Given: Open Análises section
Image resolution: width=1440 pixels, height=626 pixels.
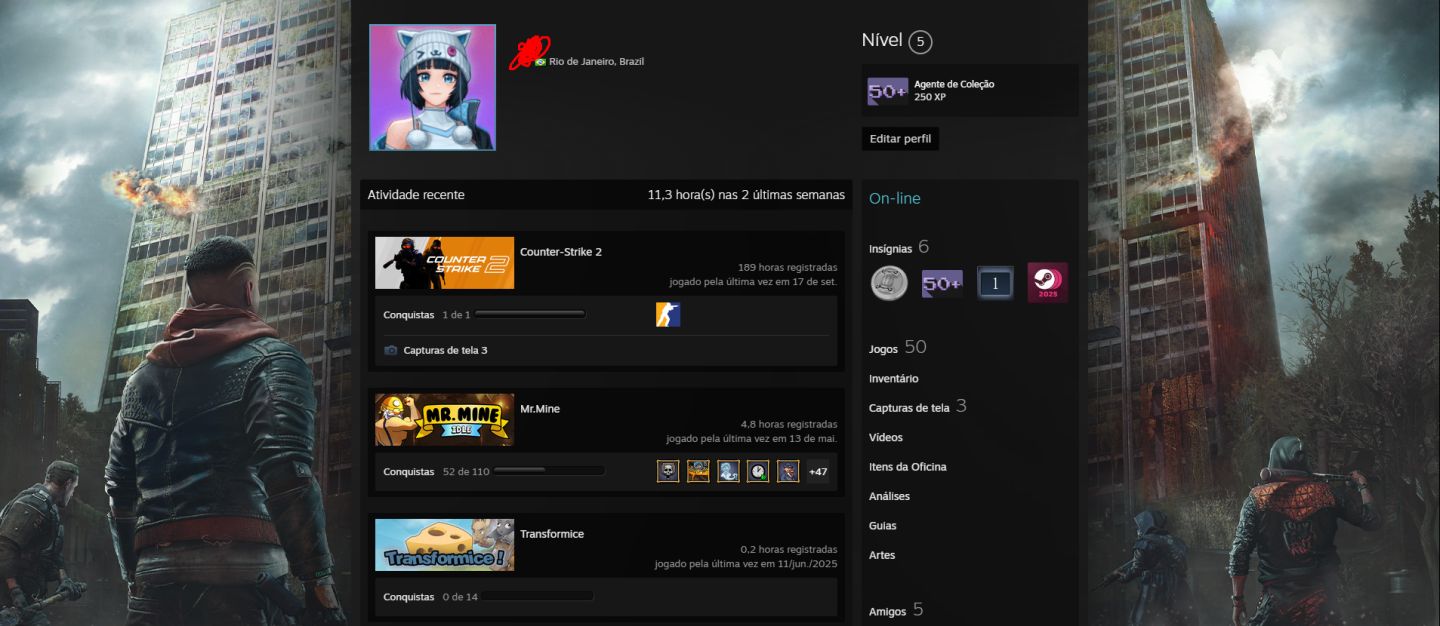Looking at the screenshot, I should (x=890, y=496).
